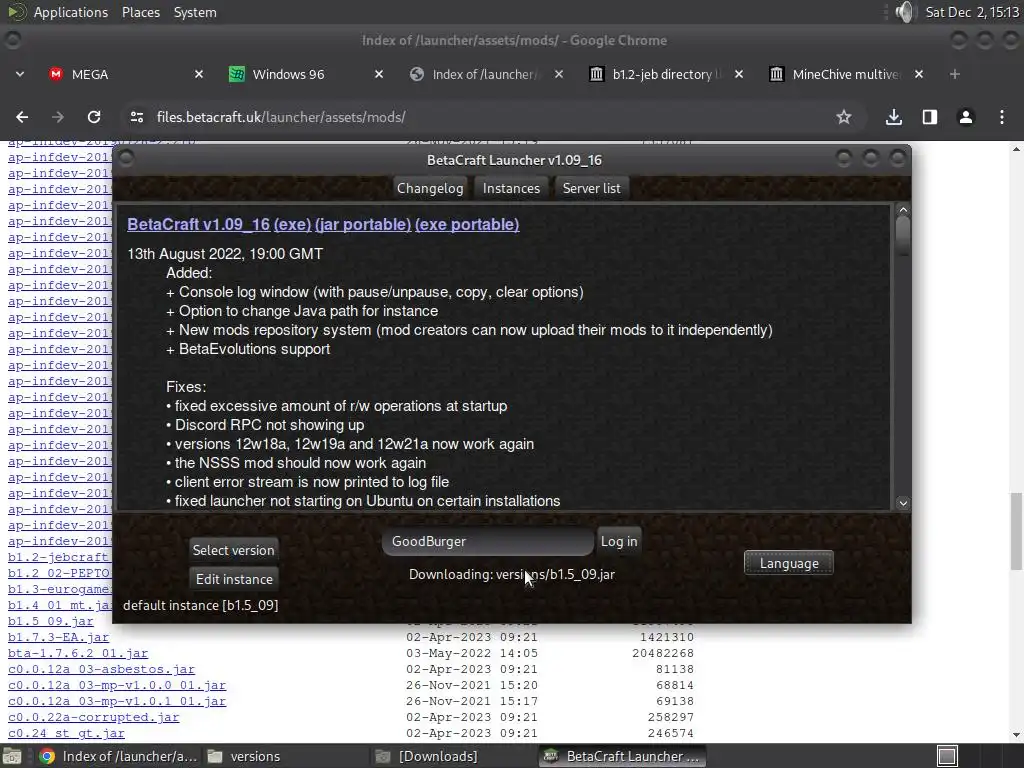Image resolution: width=1024 pixels, height=768 pixels.
Task: Open c0.0.12a_03-asbestos.jar link
Action: tap(101, 669)
